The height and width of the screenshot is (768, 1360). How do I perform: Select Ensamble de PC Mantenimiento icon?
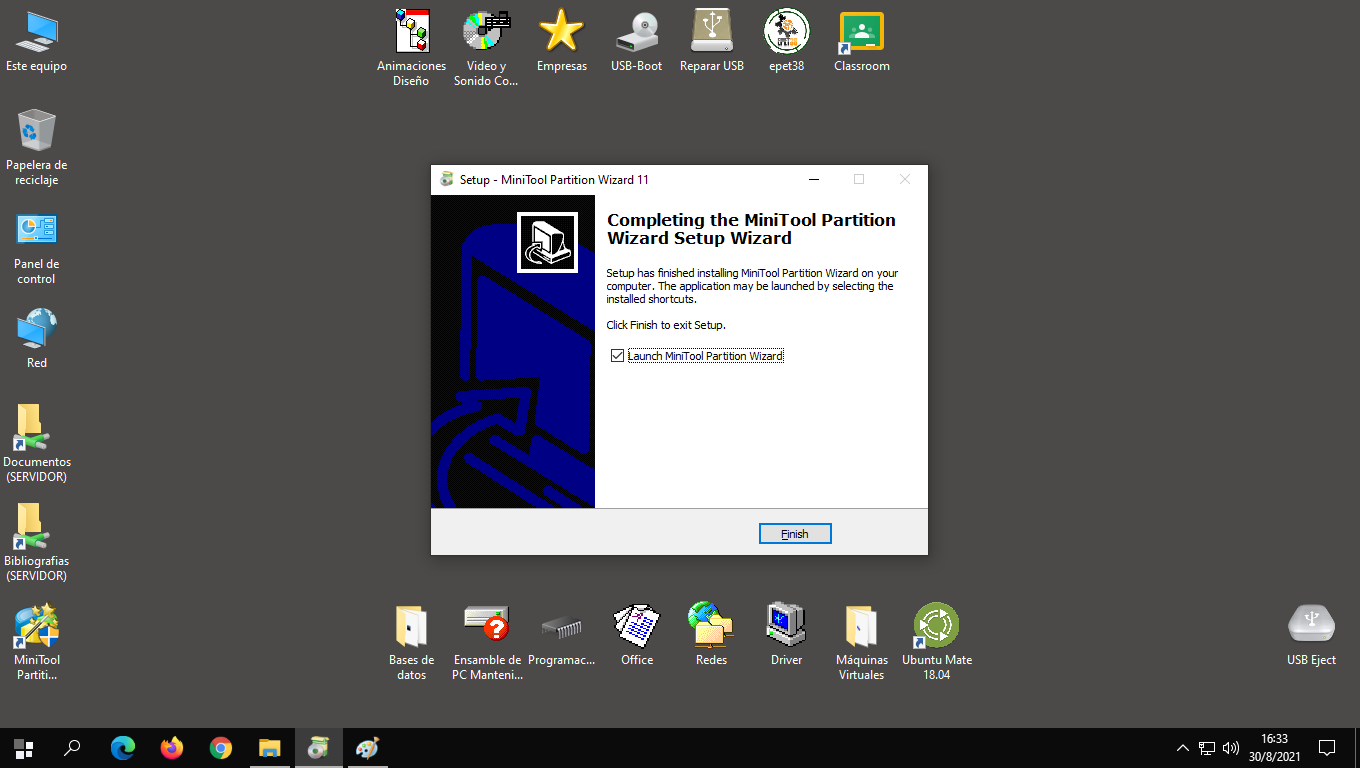click(x=487, y=642)
